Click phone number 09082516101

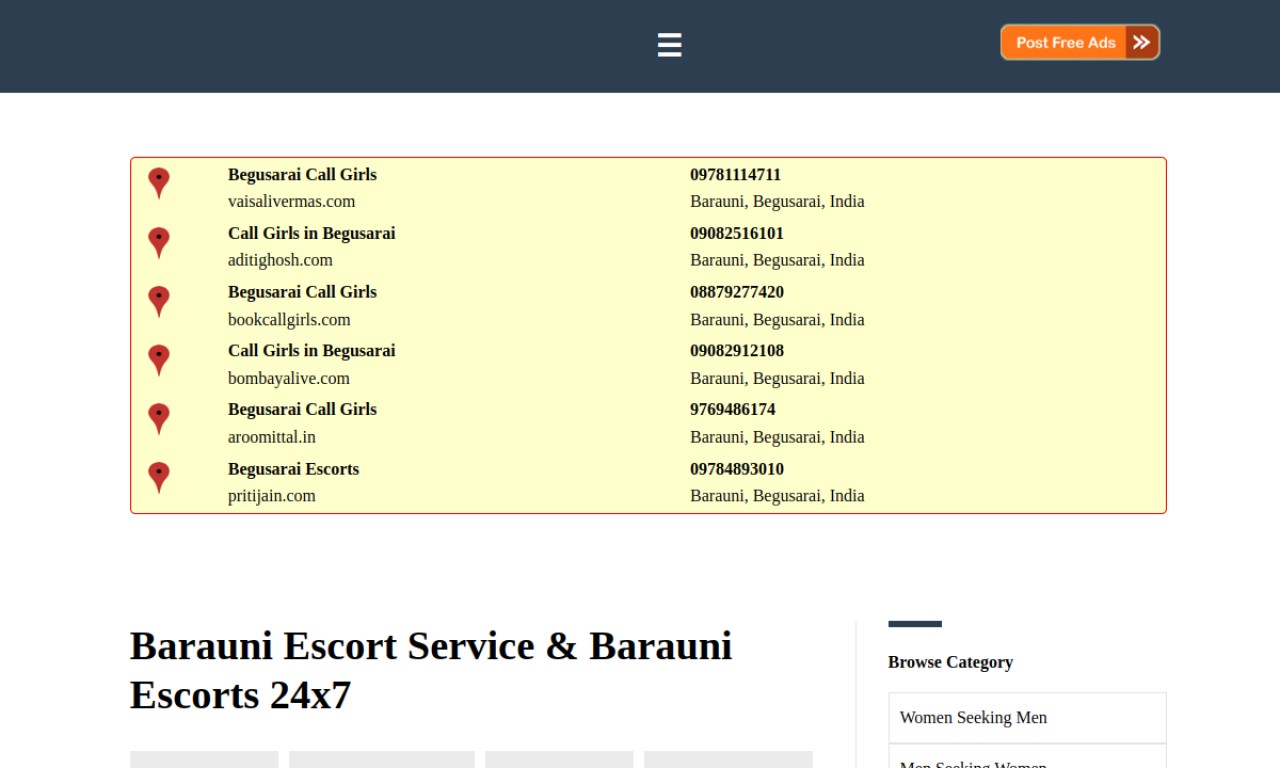737,233
